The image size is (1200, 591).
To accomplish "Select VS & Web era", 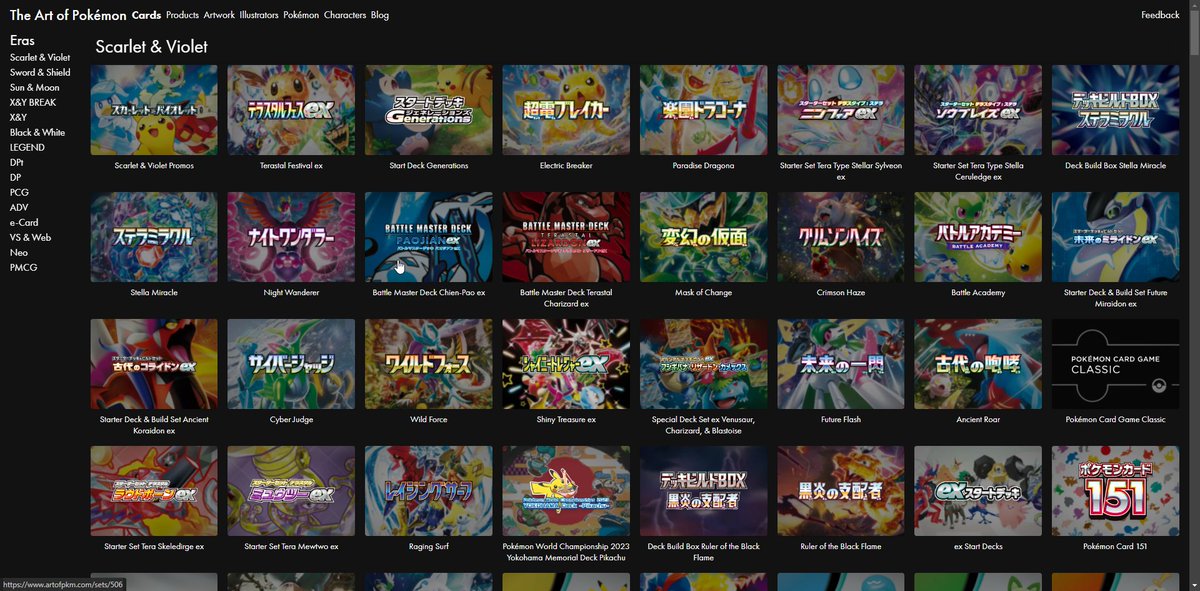I will click(30, 237).
